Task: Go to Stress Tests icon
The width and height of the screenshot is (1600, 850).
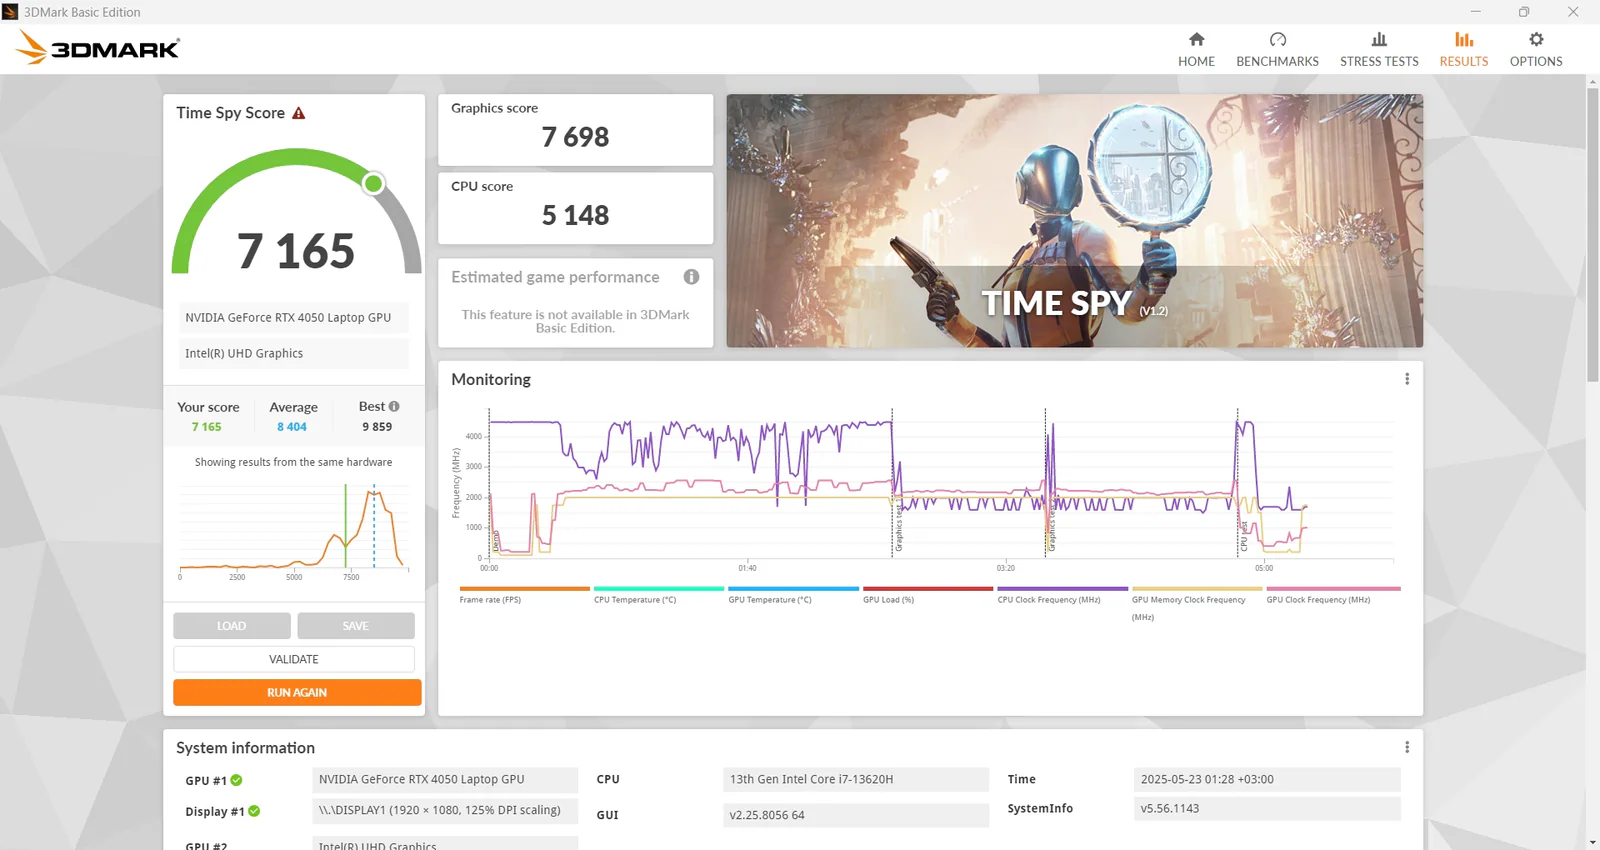Action: click(1379, 40)
